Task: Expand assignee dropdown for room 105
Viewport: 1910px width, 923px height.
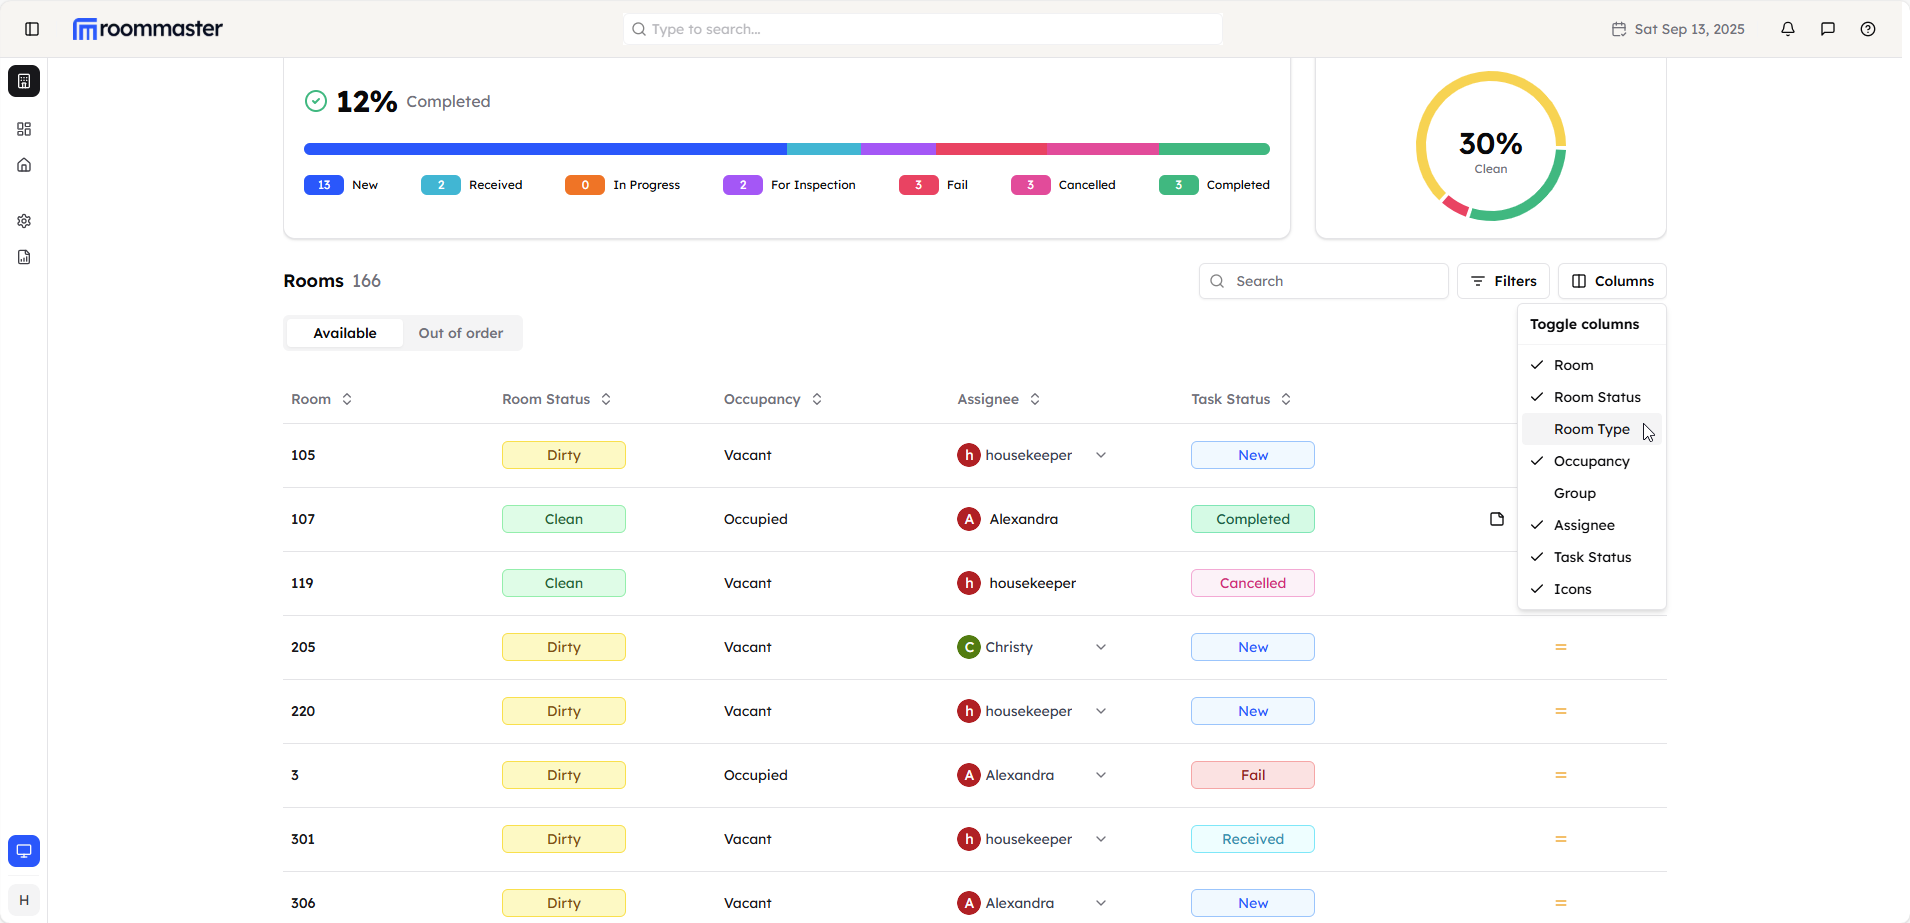Action: pos(1101,455)
